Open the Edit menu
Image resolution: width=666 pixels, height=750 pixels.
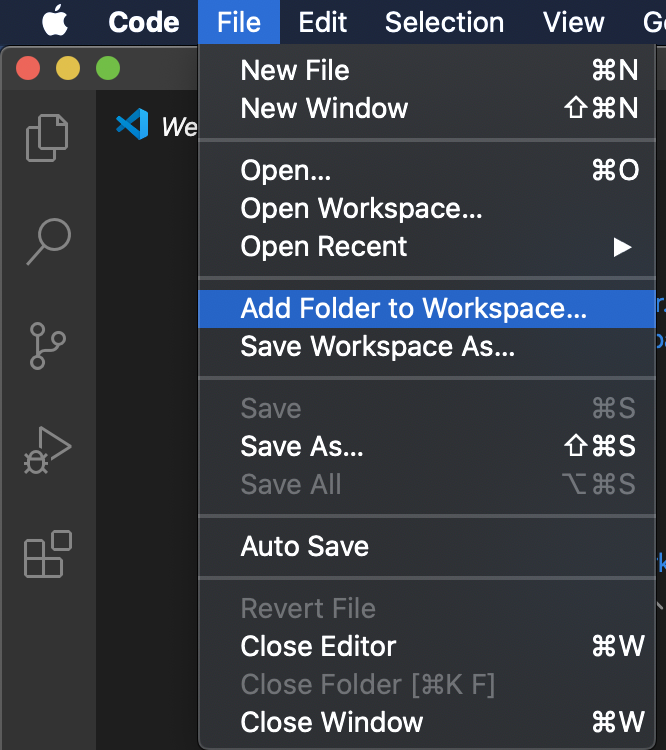pyautogui.click(x=322, y=22)
